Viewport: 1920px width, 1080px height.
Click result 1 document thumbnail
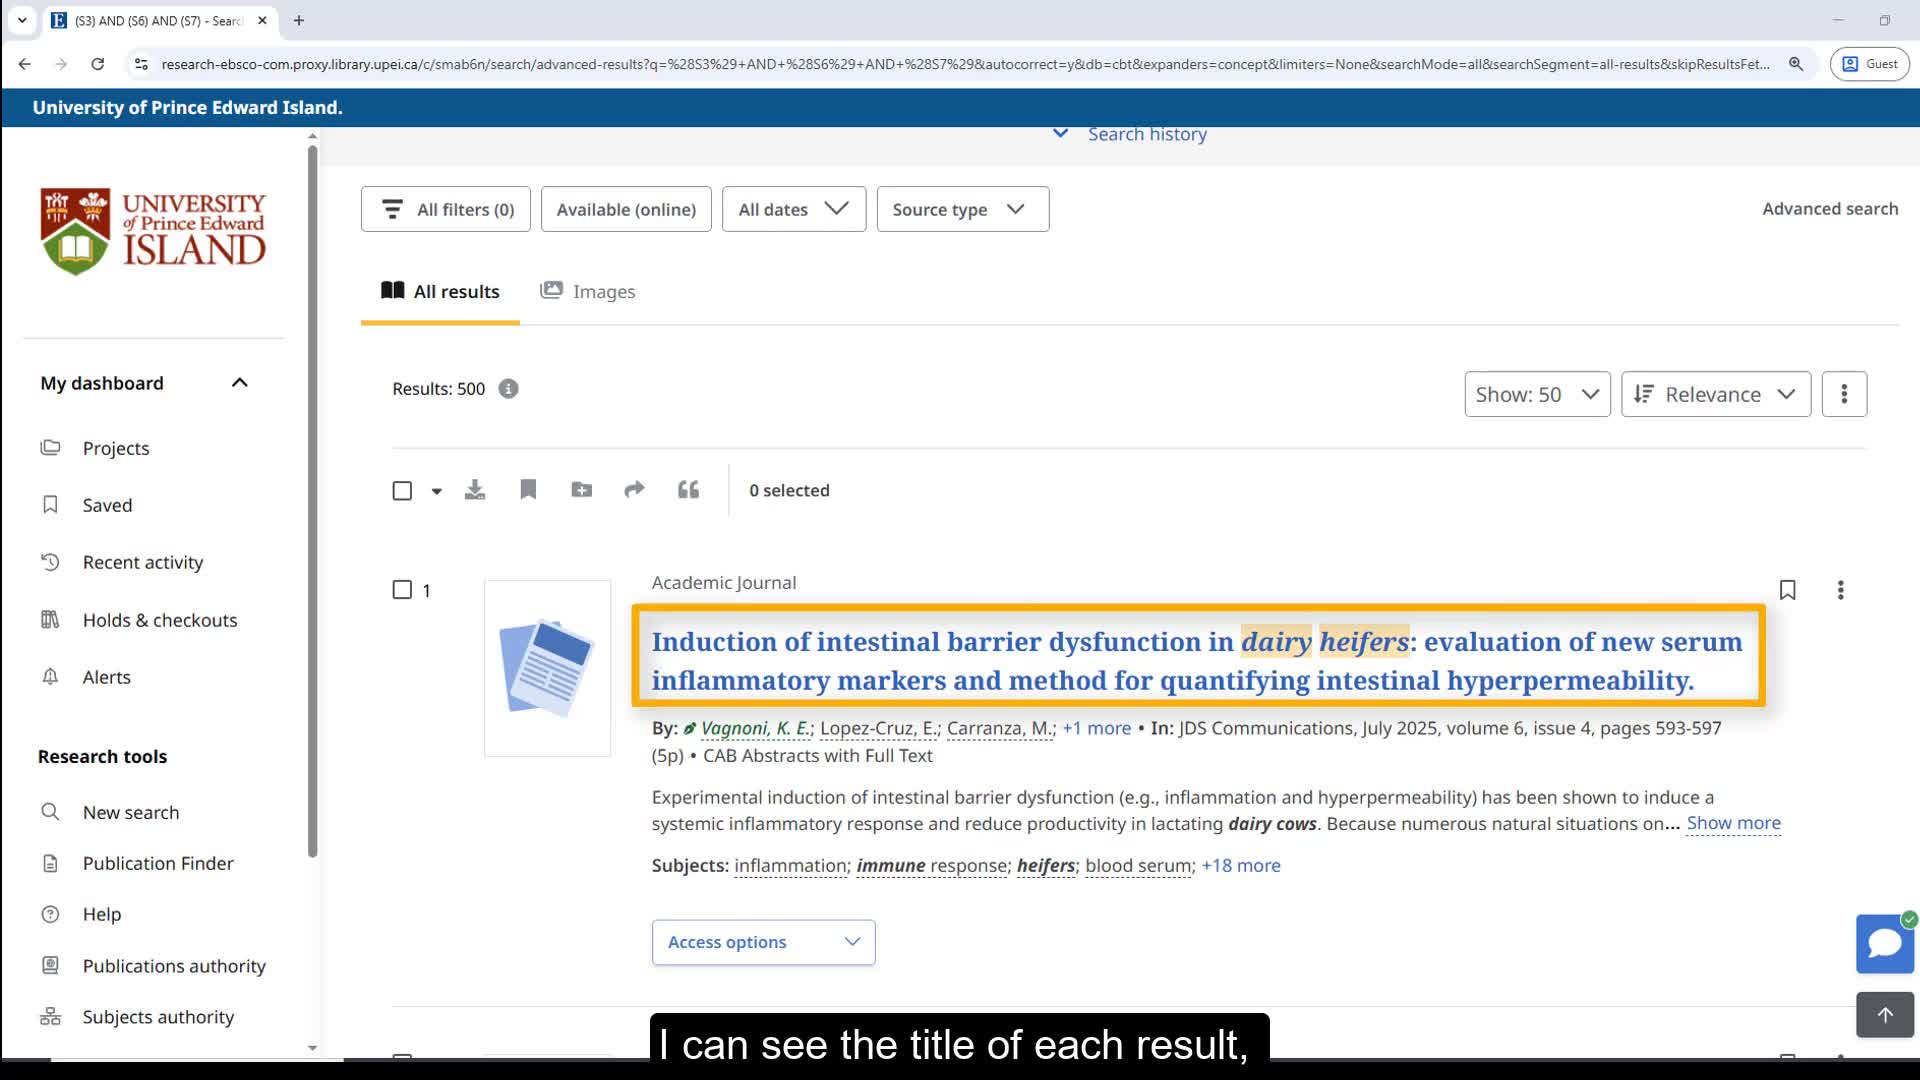[x=547, y=668]
